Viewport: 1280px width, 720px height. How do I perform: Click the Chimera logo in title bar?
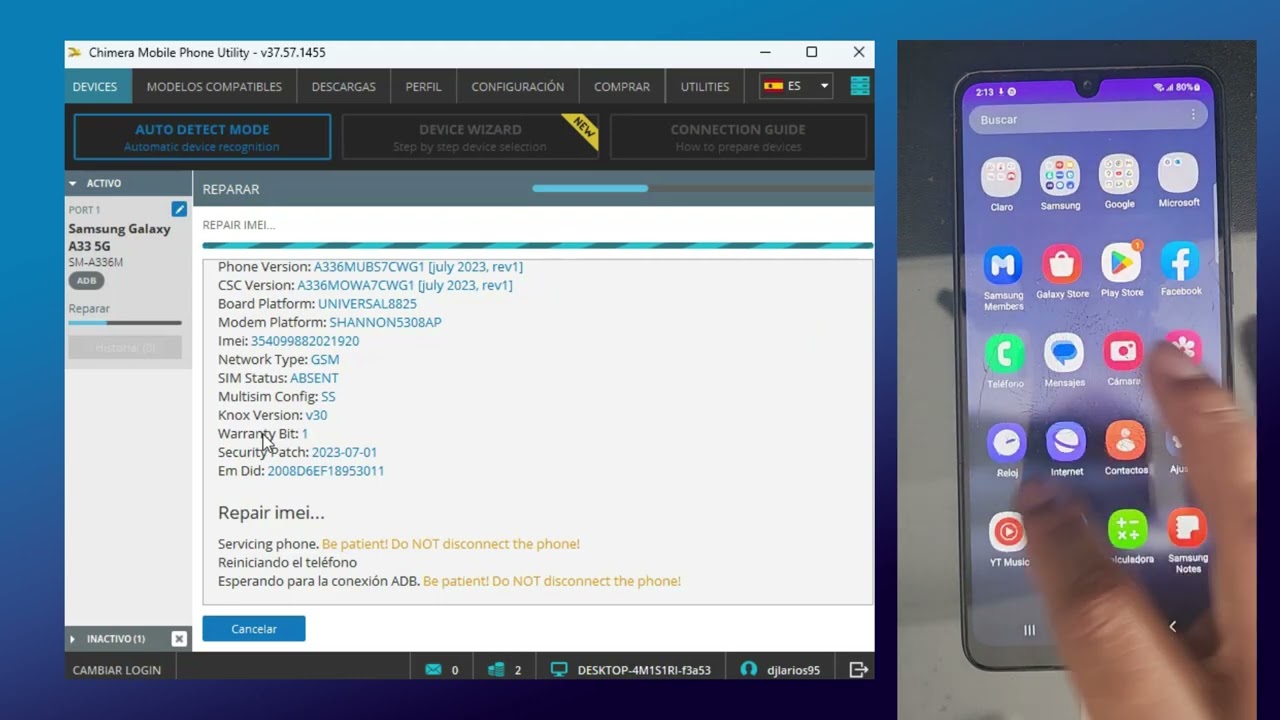tap(74, 52)
